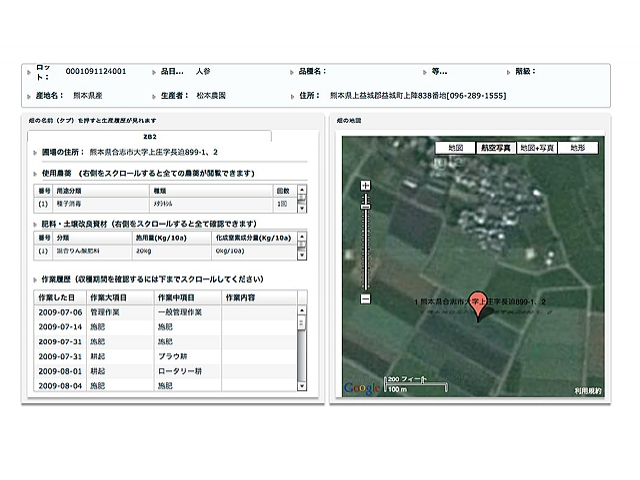The width and height of the screenshot is (640, 480).
Task: Click the arrow next to 圃場の住所
Action: [x=35, y=153]
